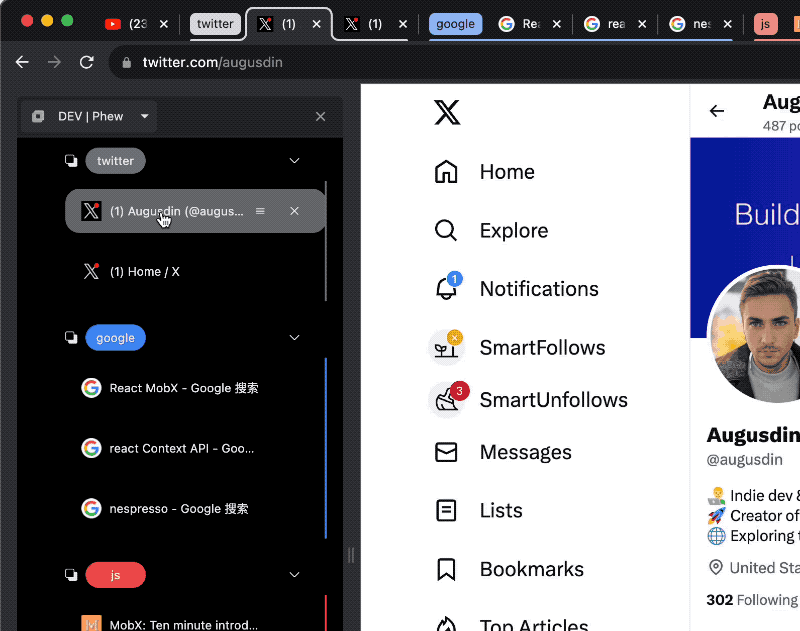Collapse the google group chevron

294,338
